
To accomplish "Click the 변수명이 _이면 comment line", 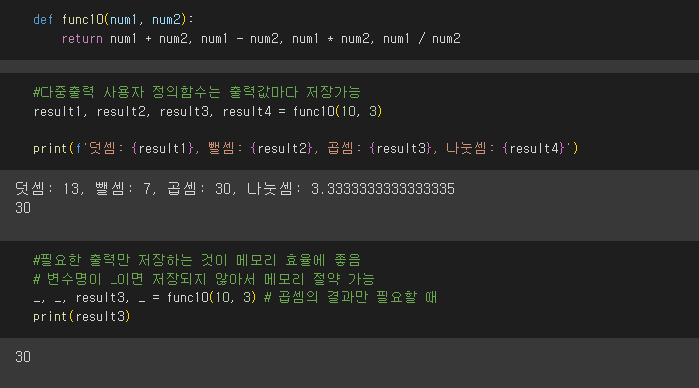I will (x=204, y=279).
